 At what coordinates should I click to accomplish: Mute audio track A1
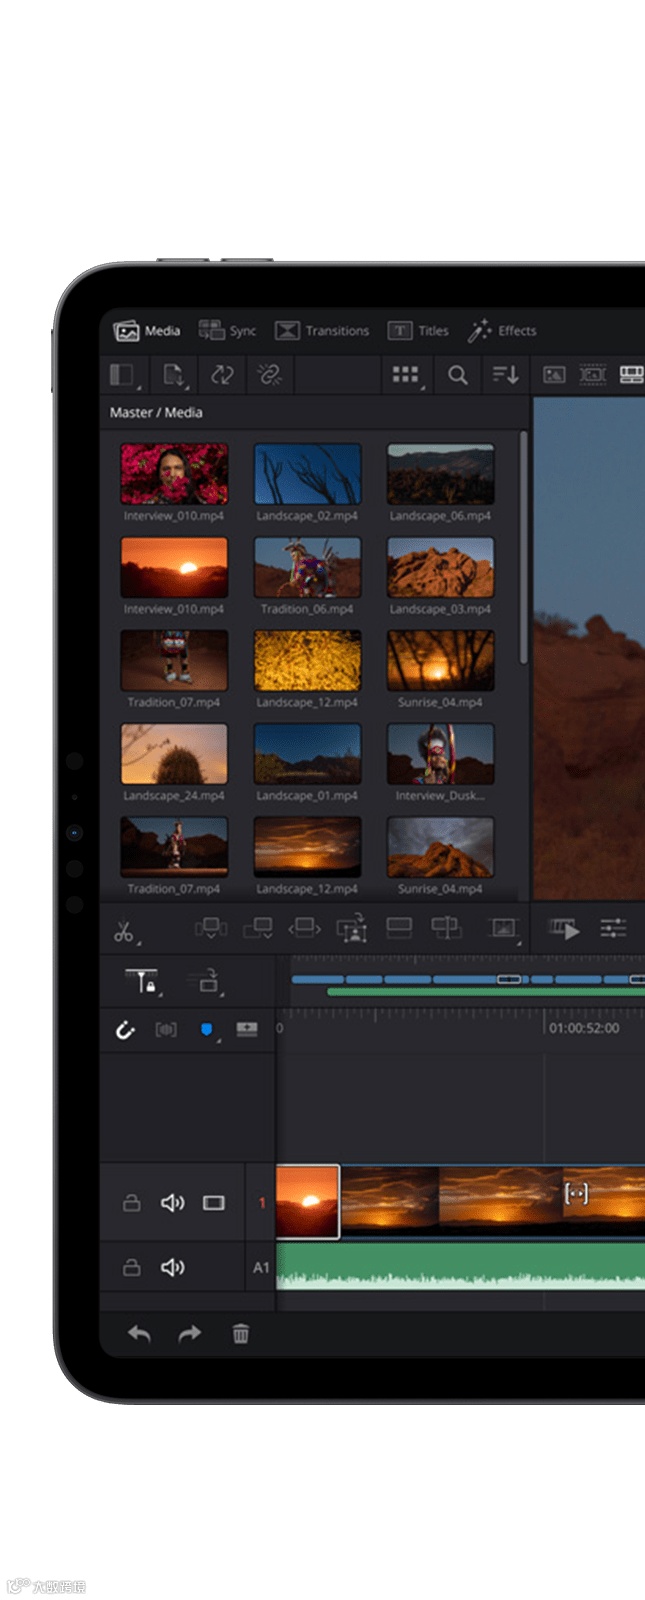coord(172,1267)
